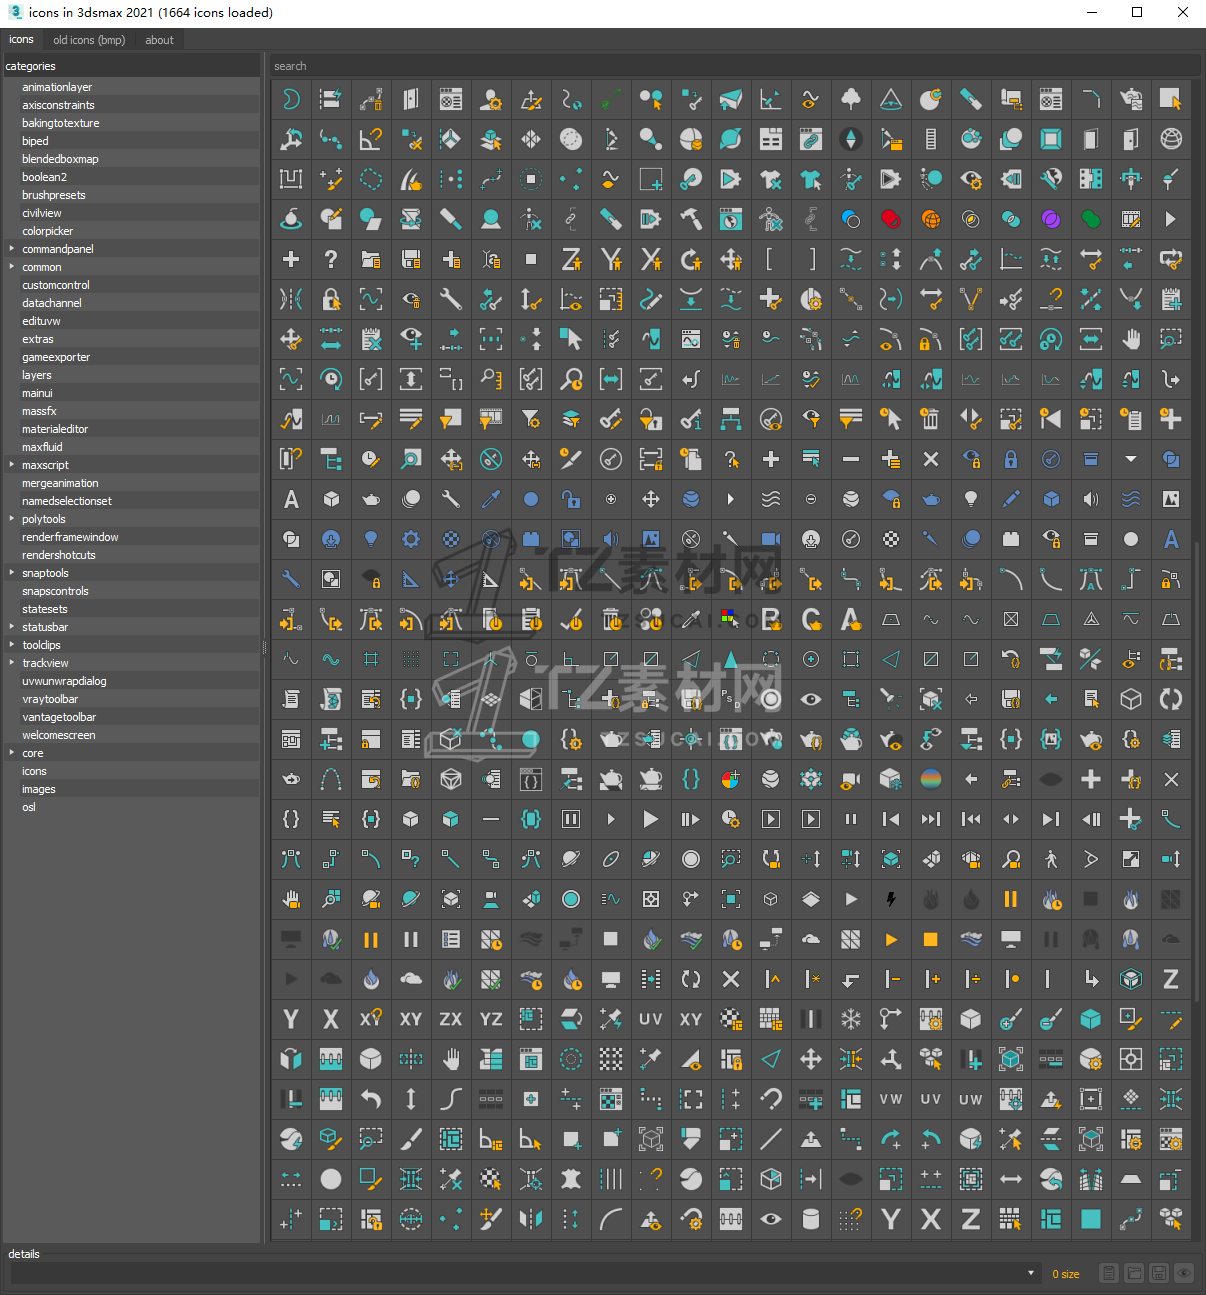This screenshot has height=1295, width=1206.
Task: Expand the toolclips category
Action: coord(12,645)
